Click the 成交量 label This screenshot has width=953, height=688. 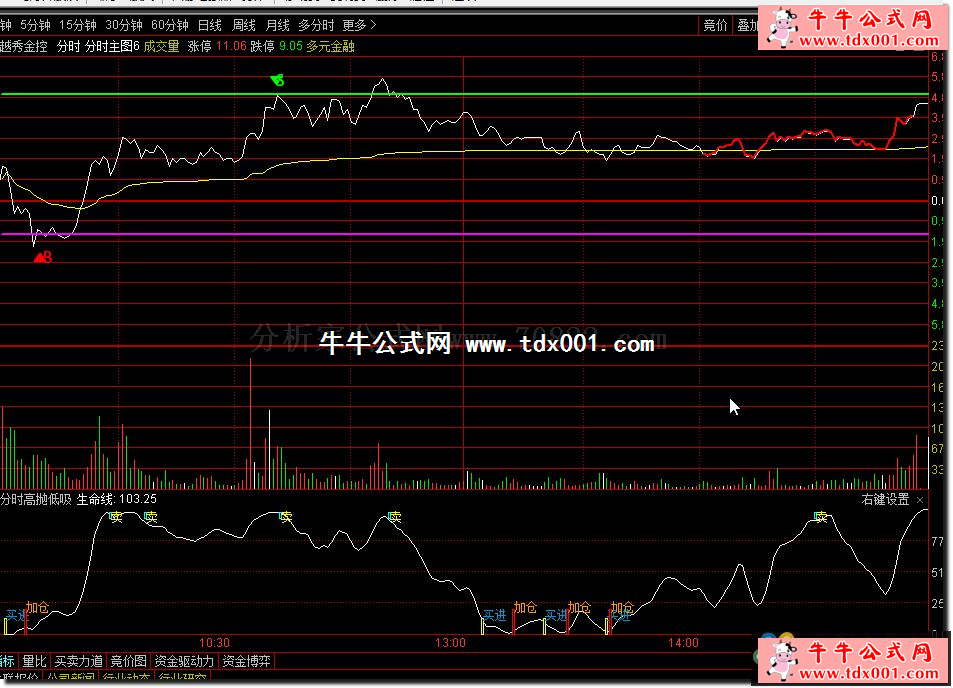pyautogui.click(x=161, y=46)
